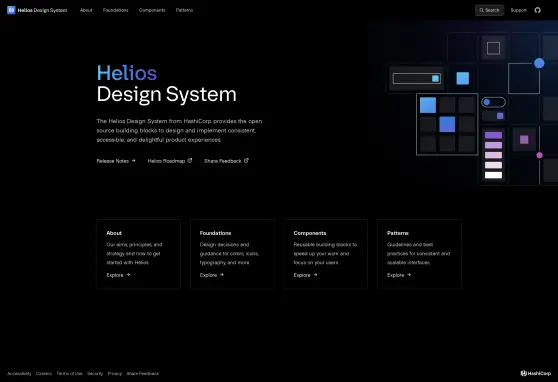This screenshot has height=382, width=558.
Task: Open the Support link in header
Action: [x=518, y=10]
